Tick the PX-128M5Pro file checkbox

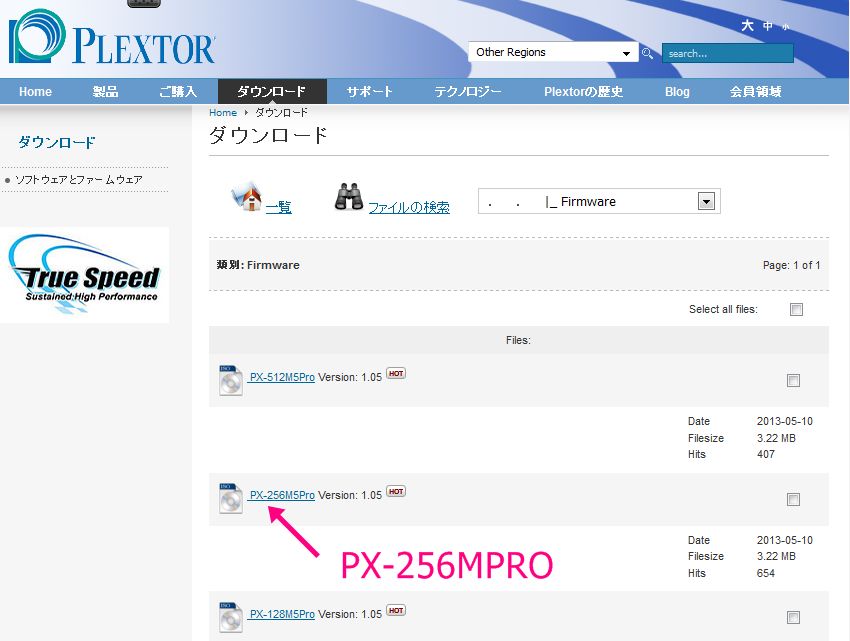point(793,618)
